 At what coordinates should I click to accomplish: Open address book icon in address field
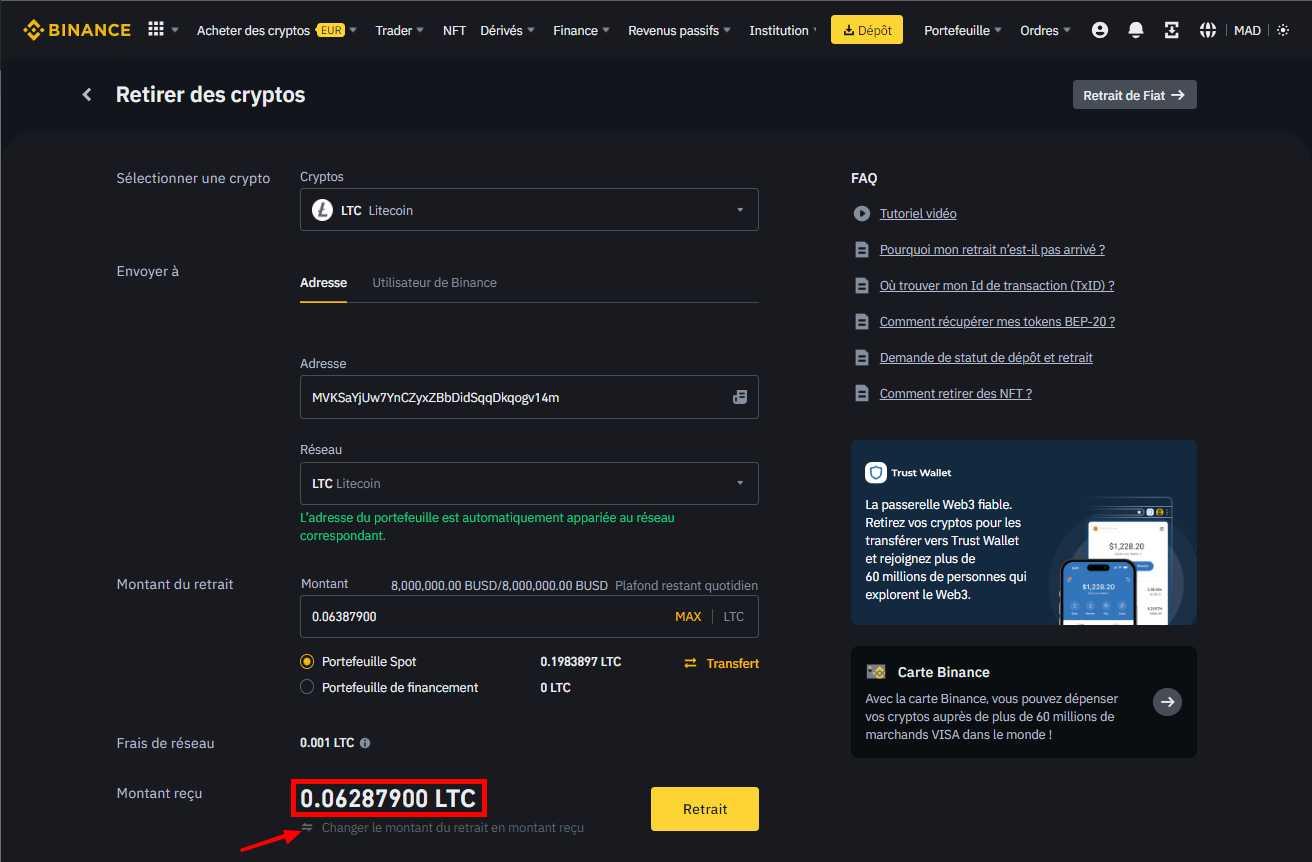tap(740, 397)
